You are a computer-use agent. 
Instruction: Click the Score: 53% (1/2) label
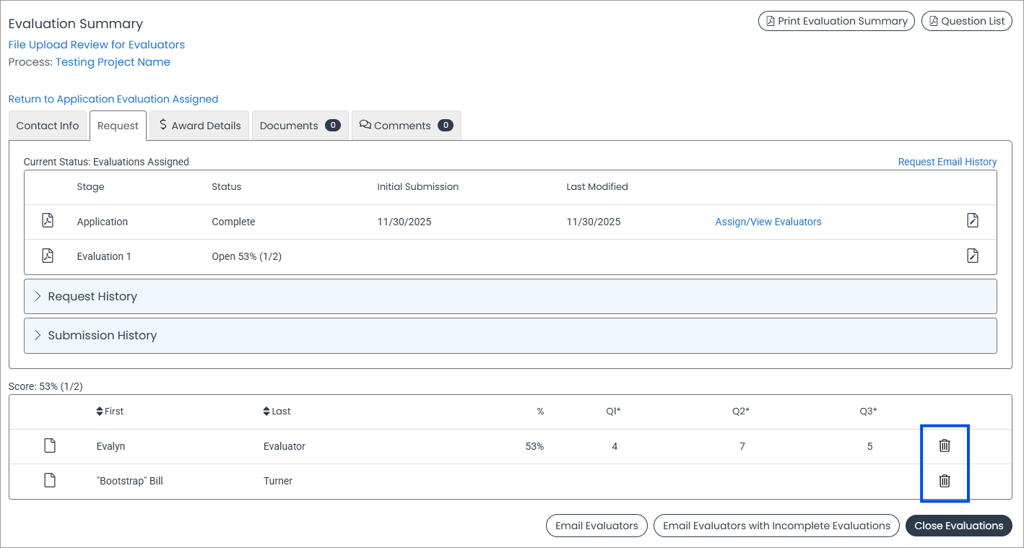[x=46, y=387]
